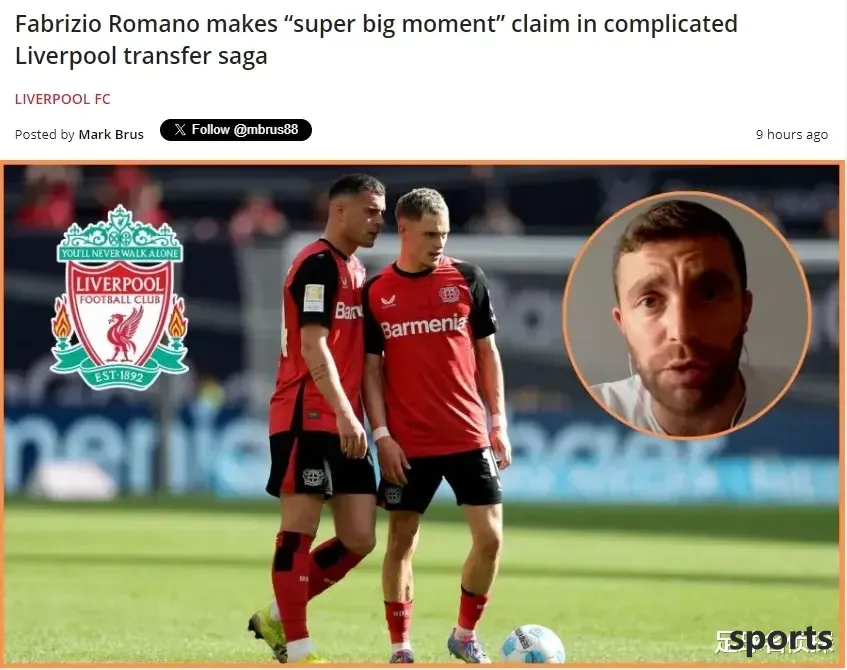Click the Leverkusen crest on left player's shorts
This screenshot has height=670, width=847.
(x=313, y=477)
